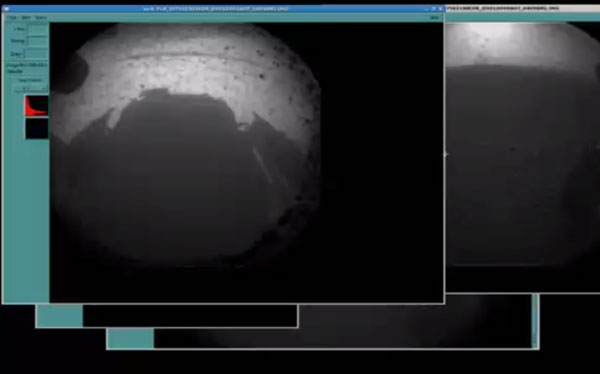Open the window menu icon in title bar
Viewport: 600px width, 374px height.
[7, 8]
